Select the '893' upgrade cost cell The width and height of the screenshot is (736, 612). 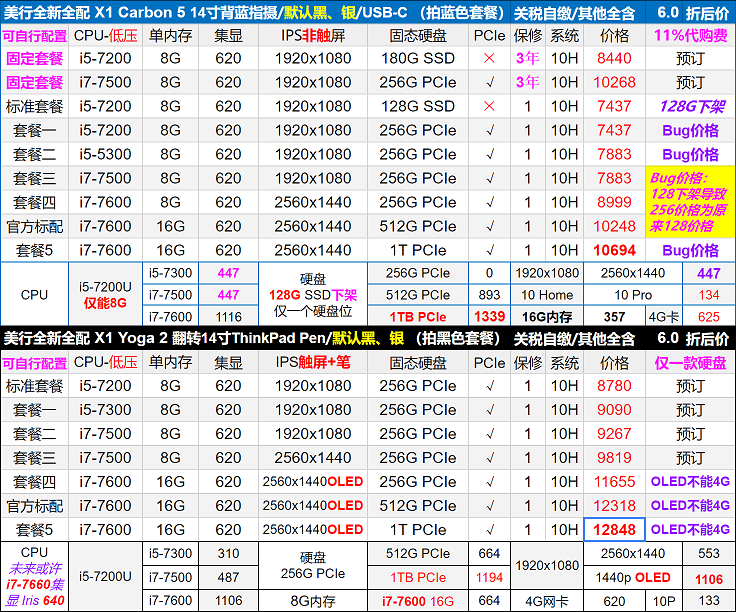(x=489, y=295)
